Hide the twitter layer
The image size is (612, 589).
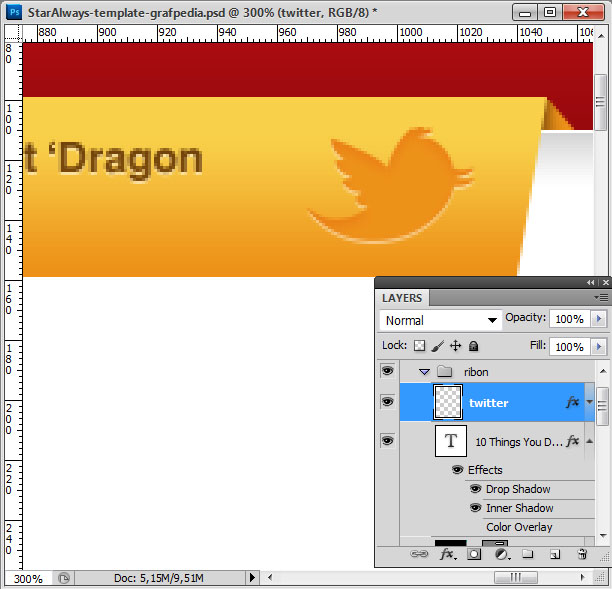[x=388, y=402]
